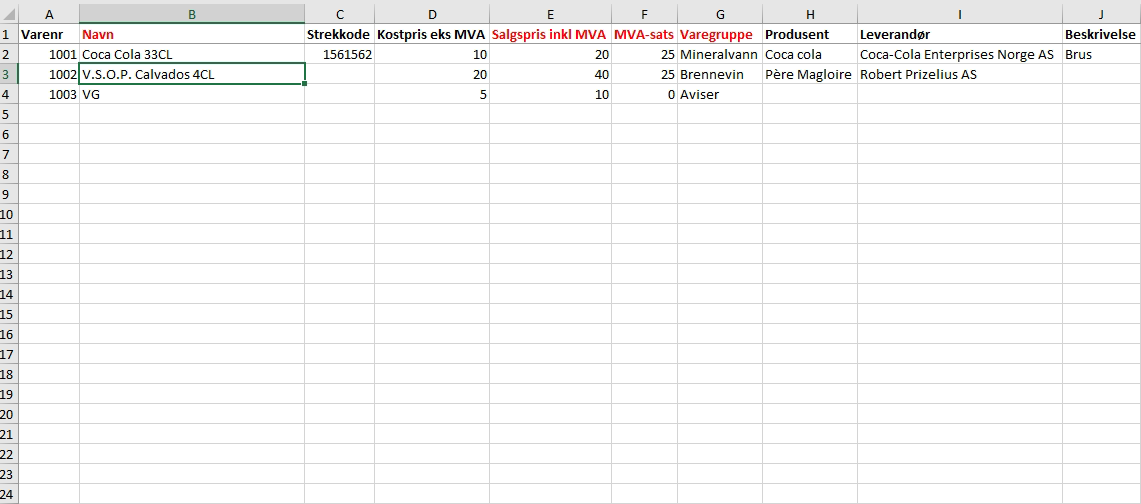
Task: Select row 2 header
Action: pyautogui.click(x=9, y=54)
